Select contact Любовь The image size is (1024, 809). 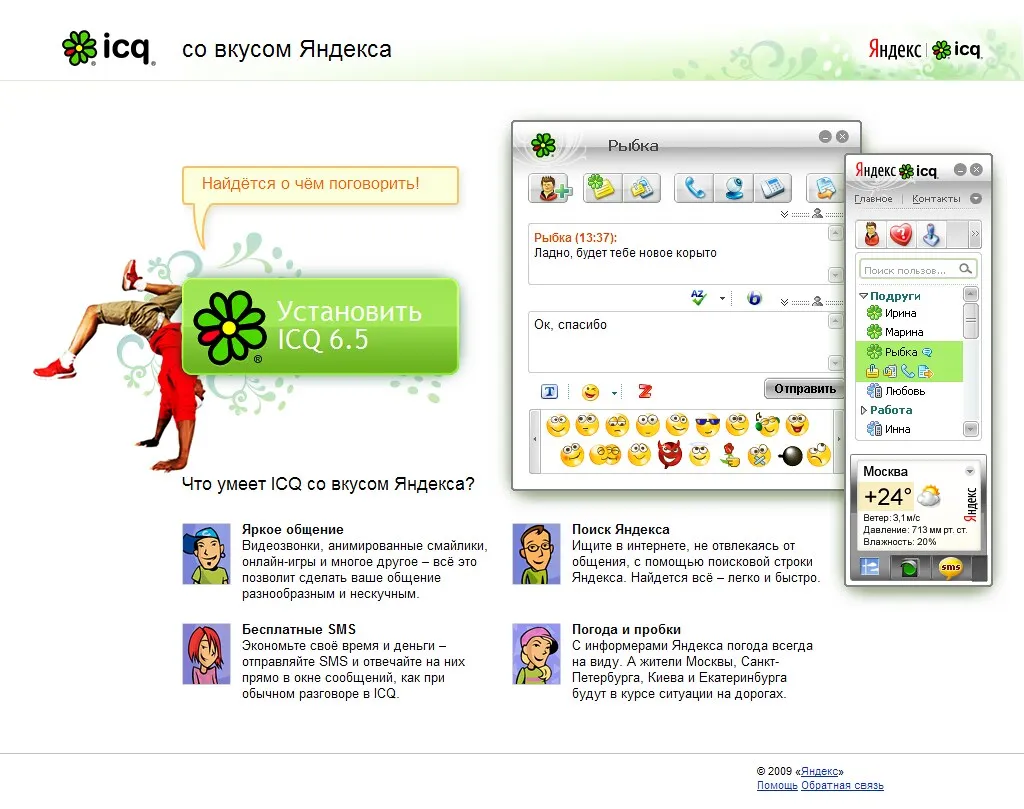pos(904,391)
